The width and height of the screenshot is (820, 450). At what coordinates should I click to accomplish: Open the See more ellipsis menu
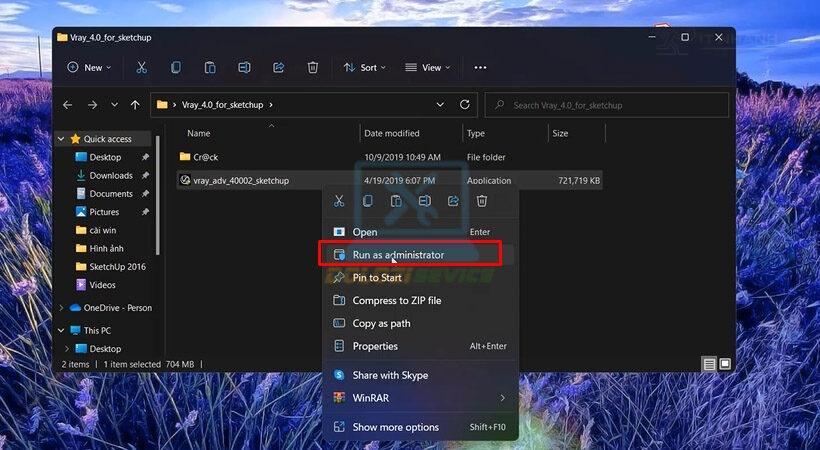[480, 68]
